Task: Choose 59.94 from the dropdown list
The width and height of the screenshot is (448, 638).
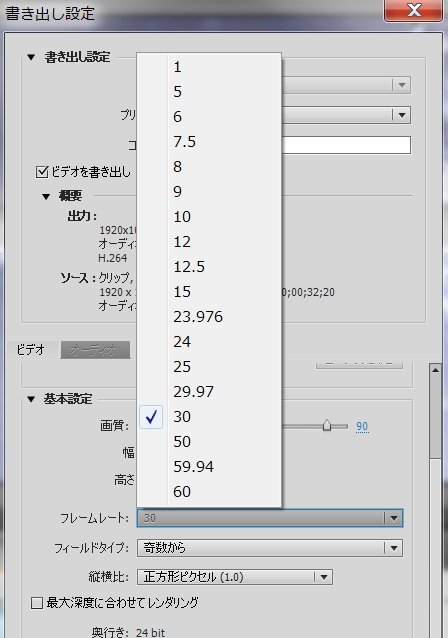Action: (x=209, y=466)
